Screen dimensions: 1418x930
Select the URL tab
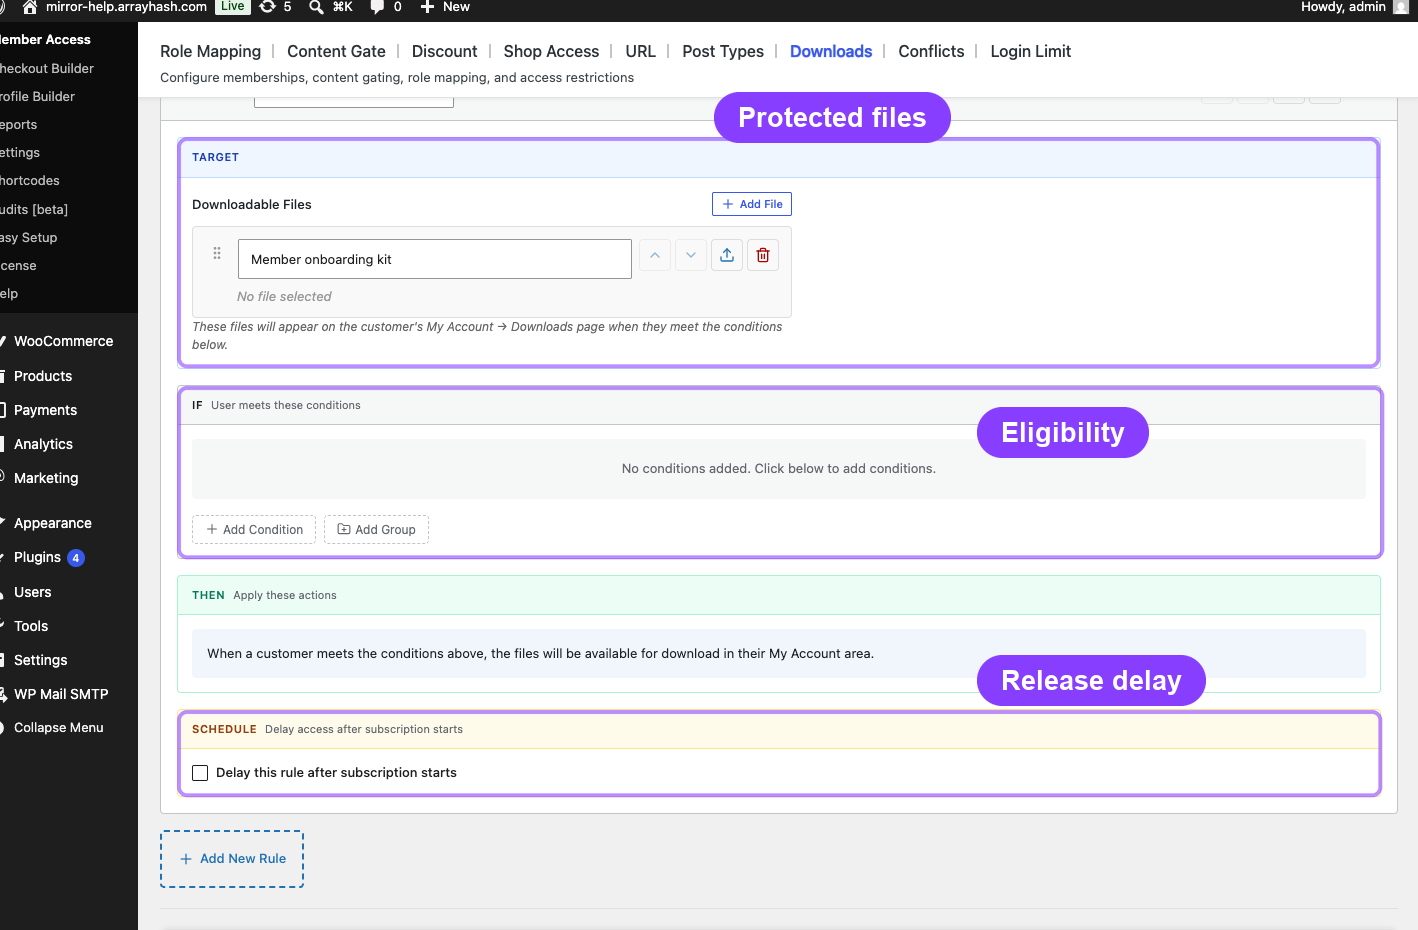pyautogui.click(x=640, y=51)
